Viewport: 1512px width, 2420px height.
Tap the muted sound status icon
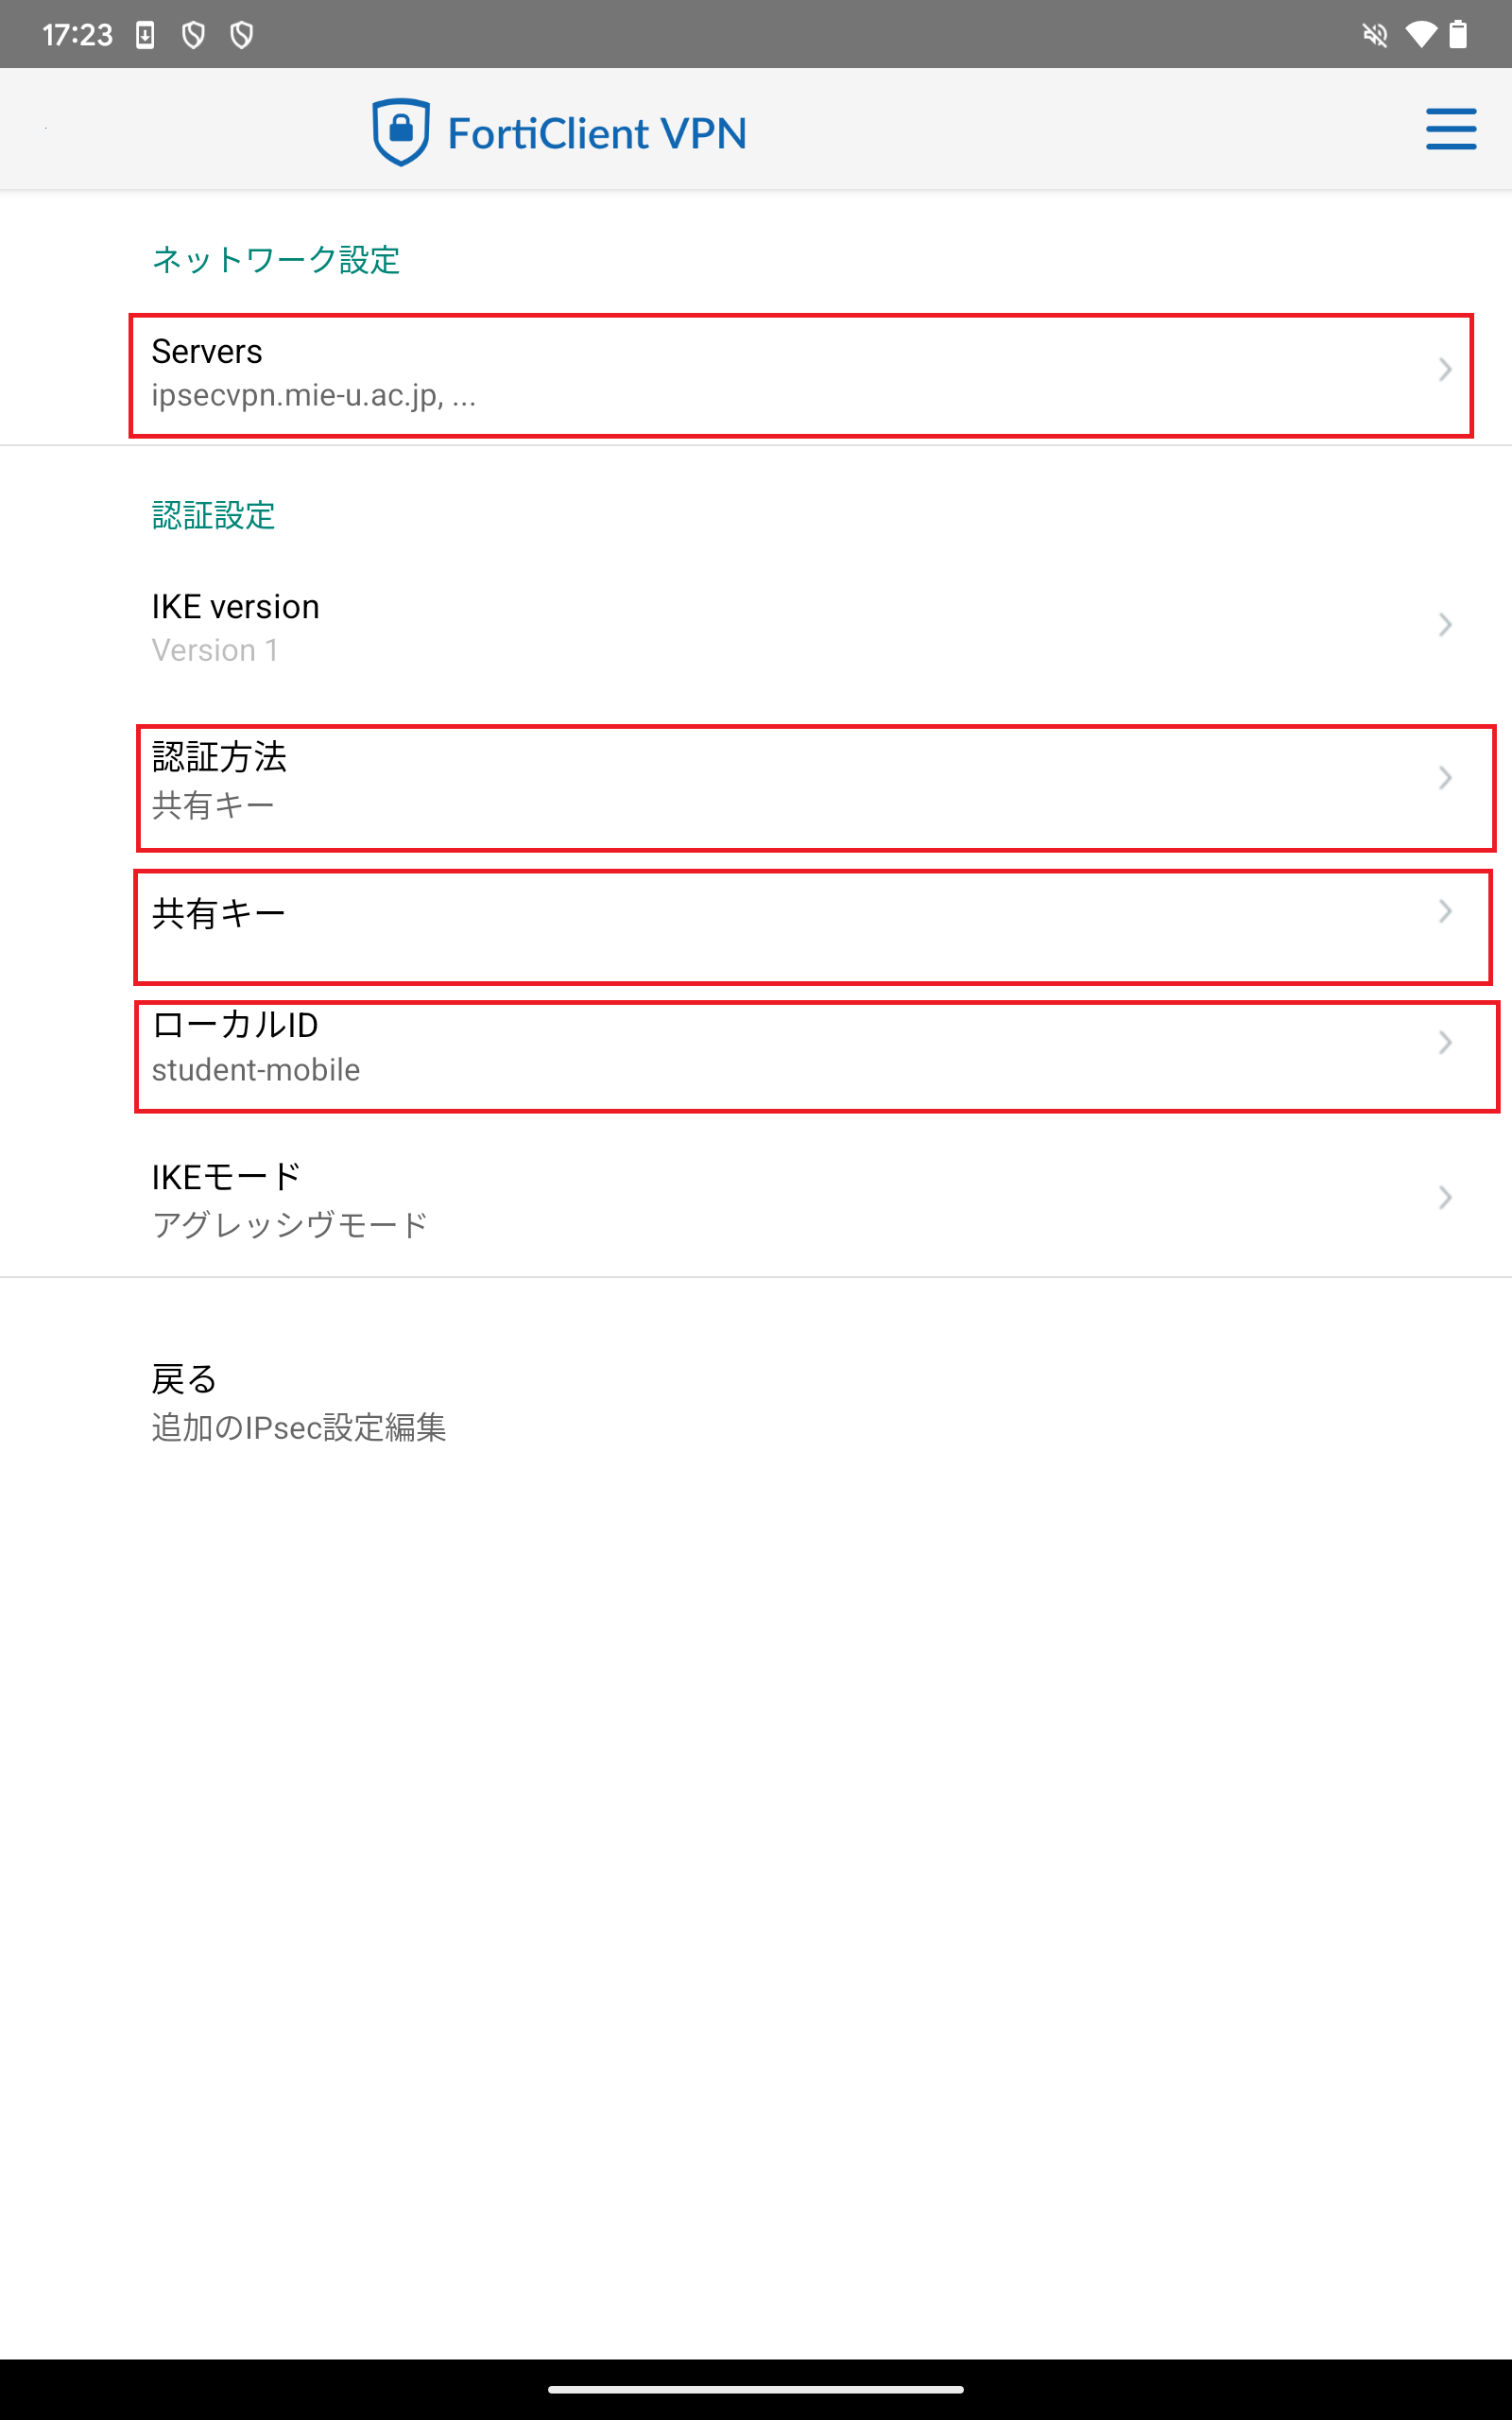pos(1375,35)
